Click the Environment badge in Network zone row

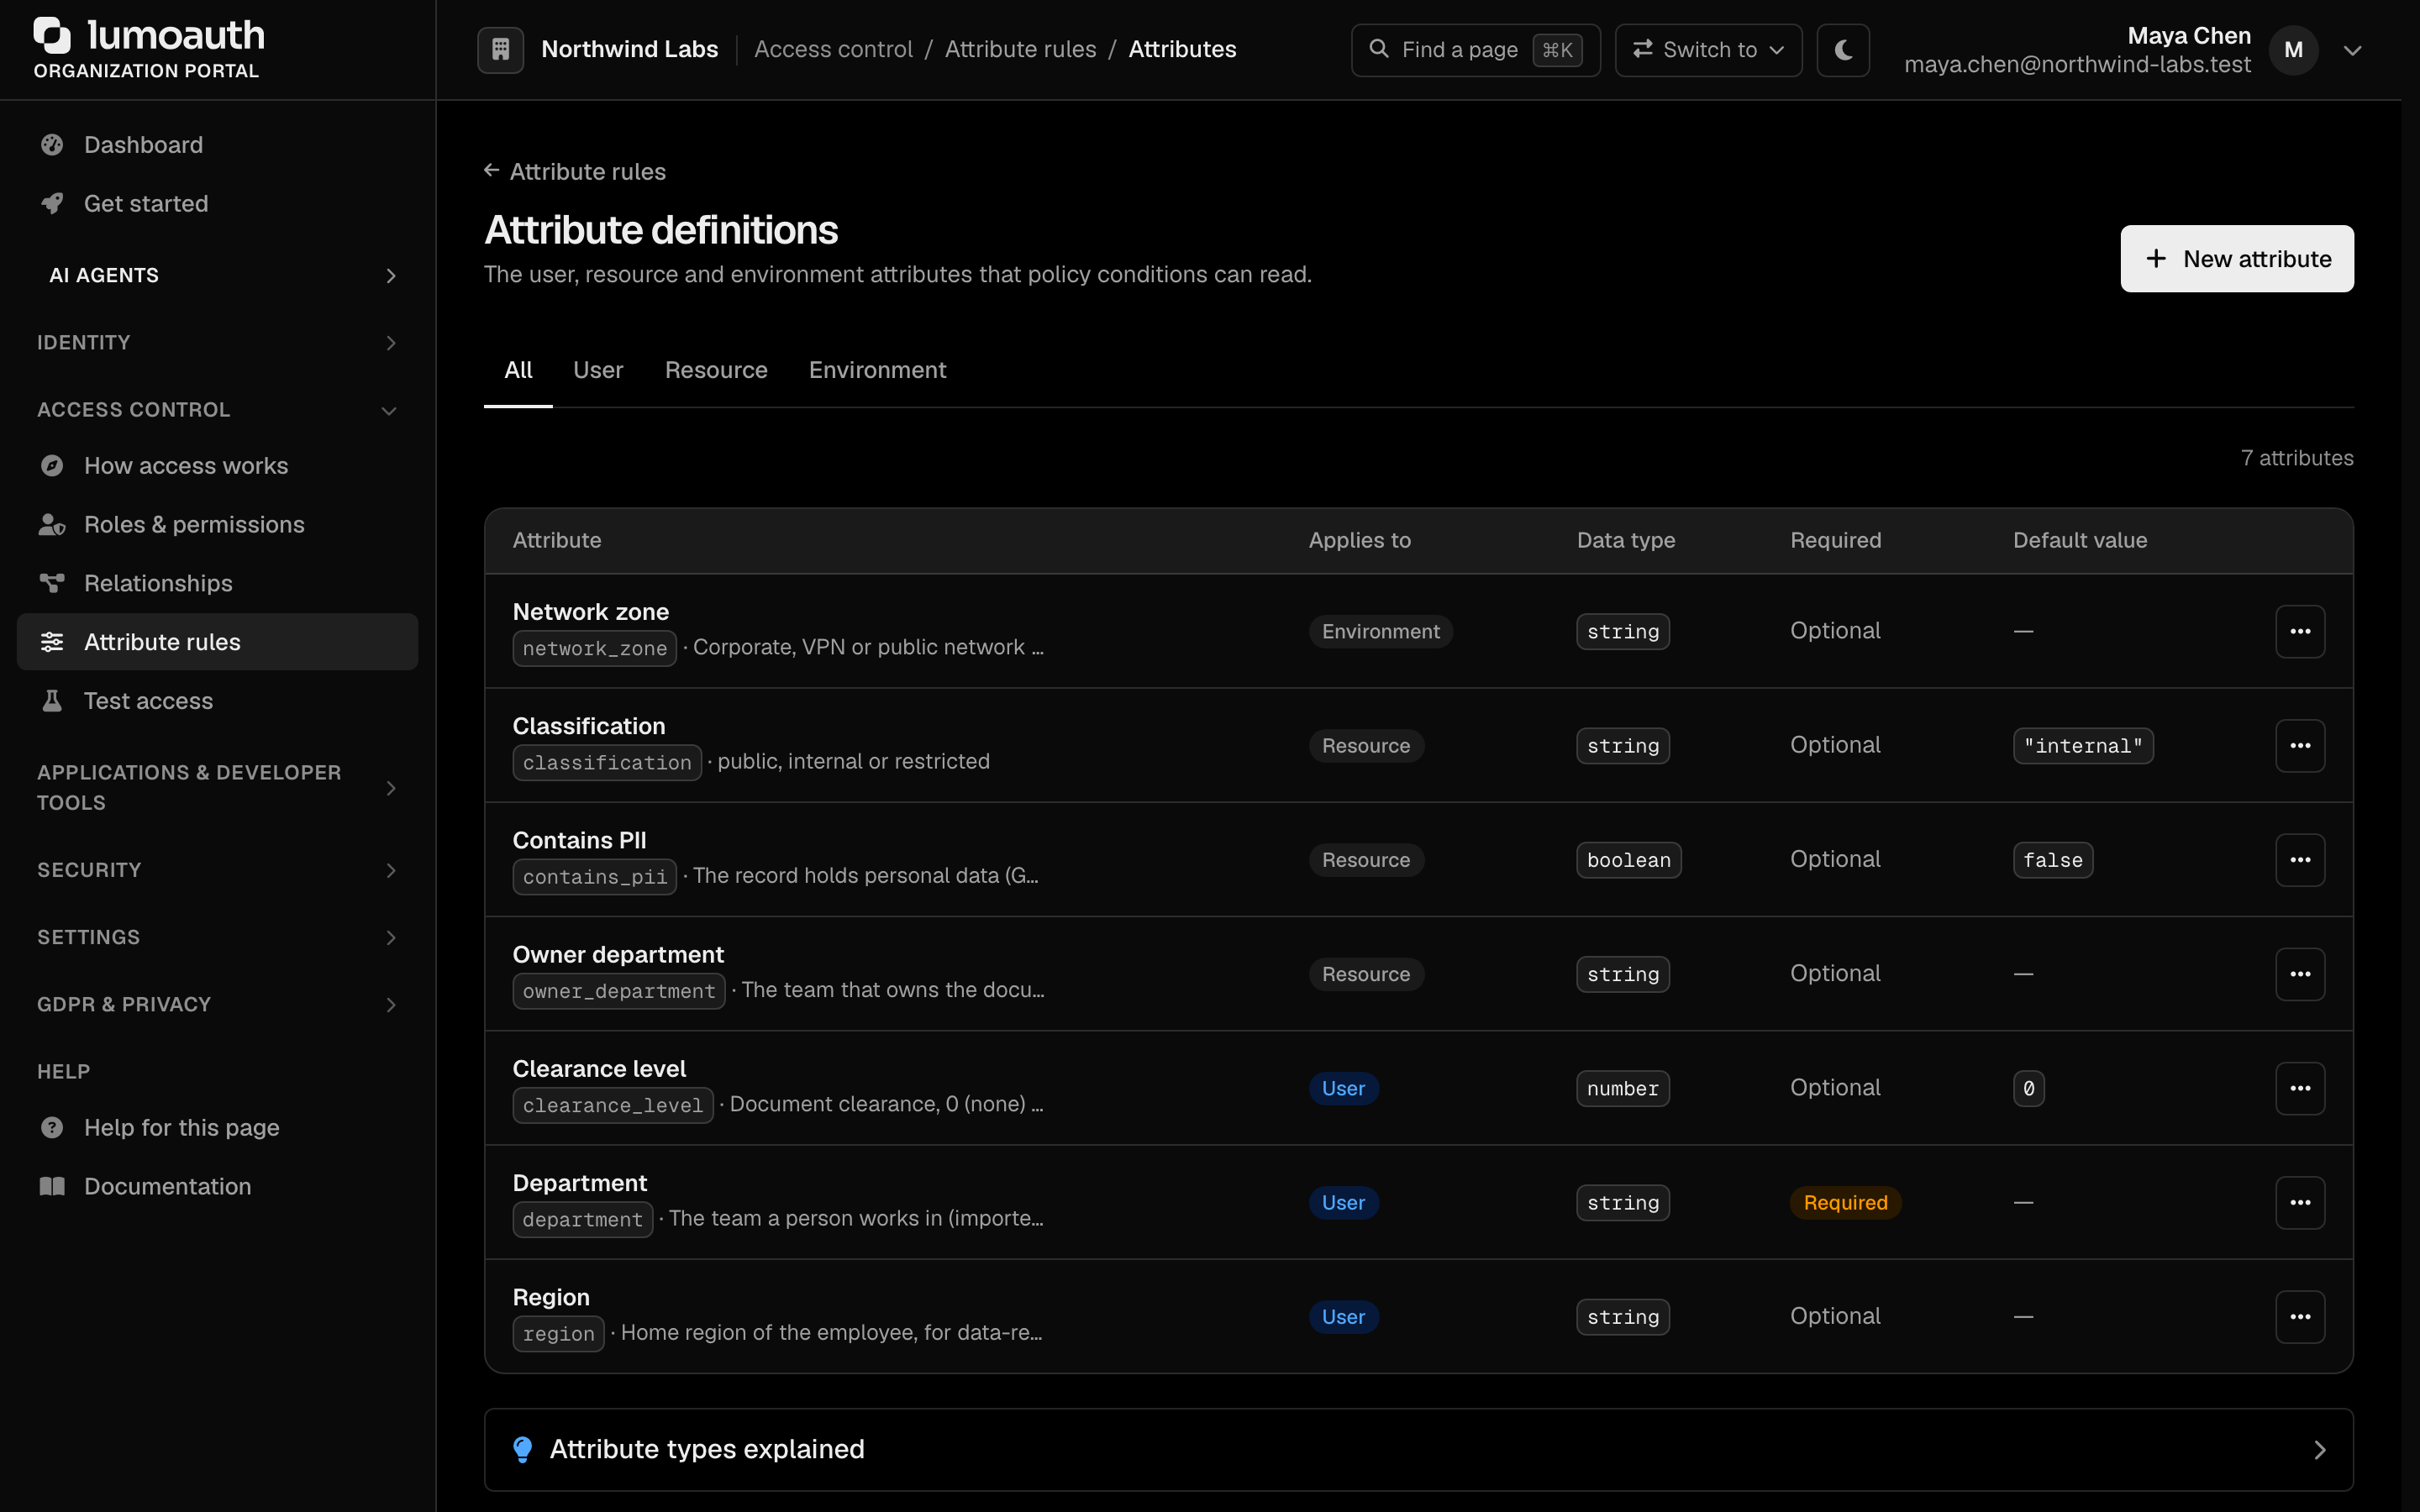1380,631
